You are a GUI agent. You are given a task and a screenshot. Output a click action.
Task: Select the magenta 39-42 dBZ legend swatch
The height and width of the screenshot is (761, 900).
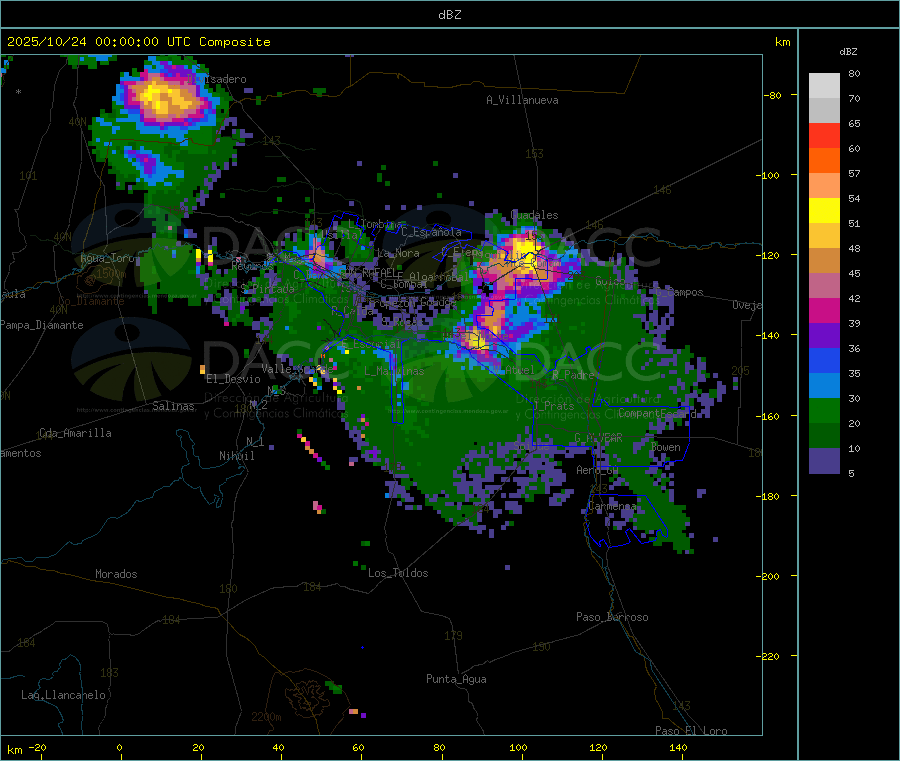(824, 310)
